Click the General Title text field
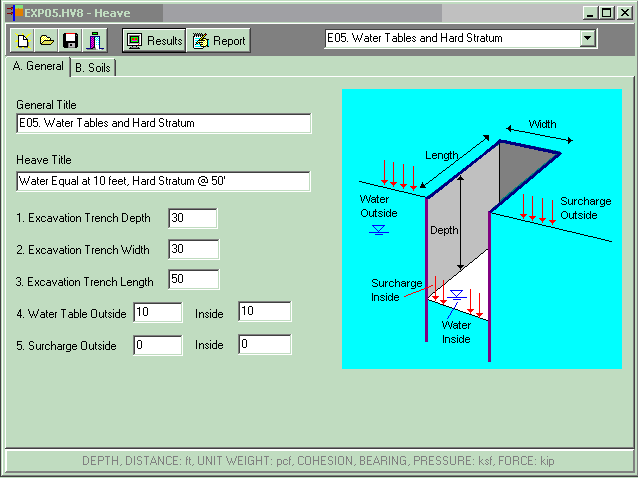638x479 pixels. [x=164, y=123]
